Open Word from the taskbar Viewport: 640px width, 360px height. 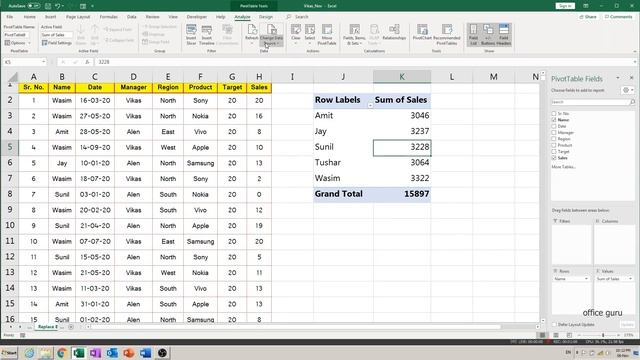[145, 353]
